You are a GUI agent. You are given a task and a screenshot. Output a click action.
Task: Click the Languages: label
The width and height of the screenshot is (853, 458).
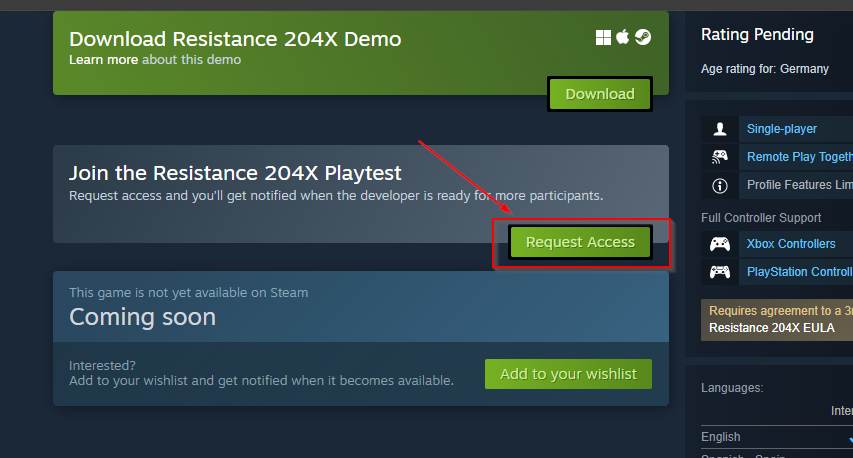point(732,388)
